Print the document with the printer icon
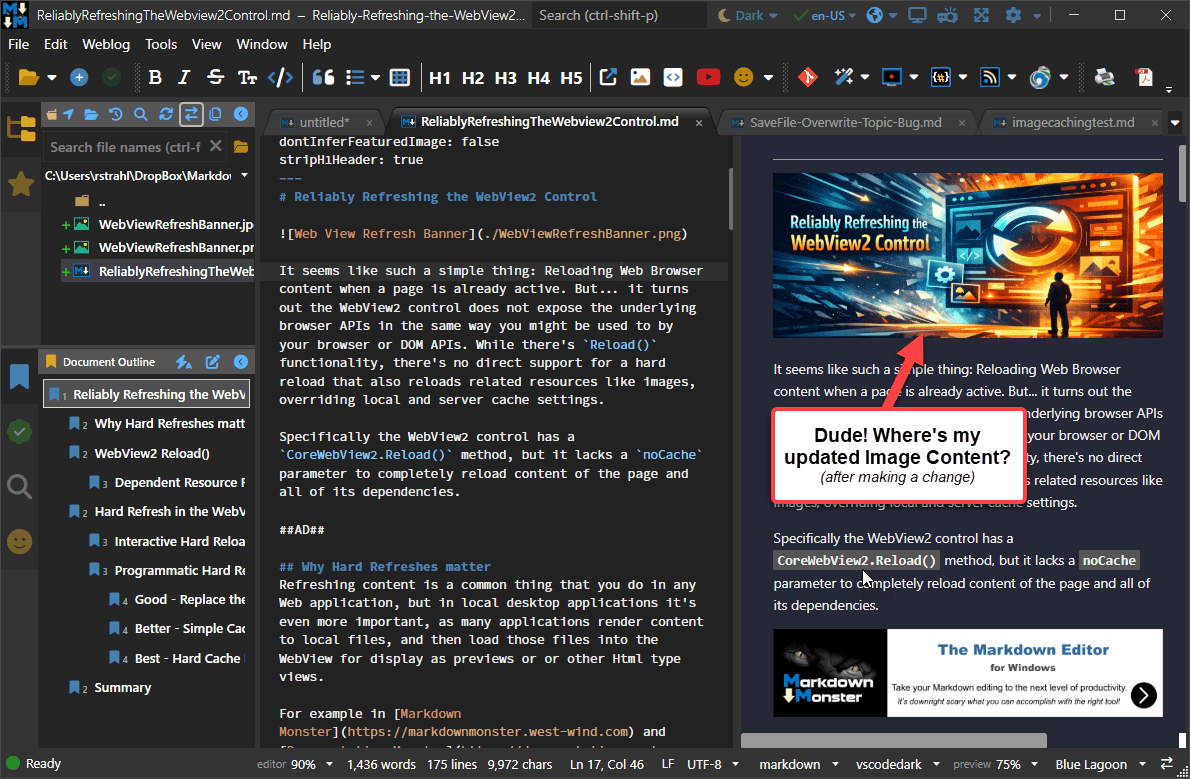This screenshot has height=779, width=1190. tap(1104, 77)
